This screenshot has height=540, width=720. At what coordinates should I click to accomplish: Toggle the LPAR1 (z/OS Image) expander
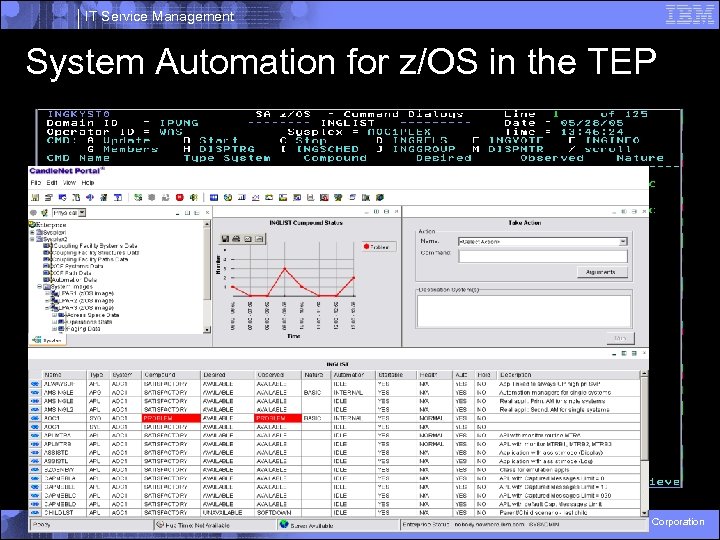click(47, 293)
